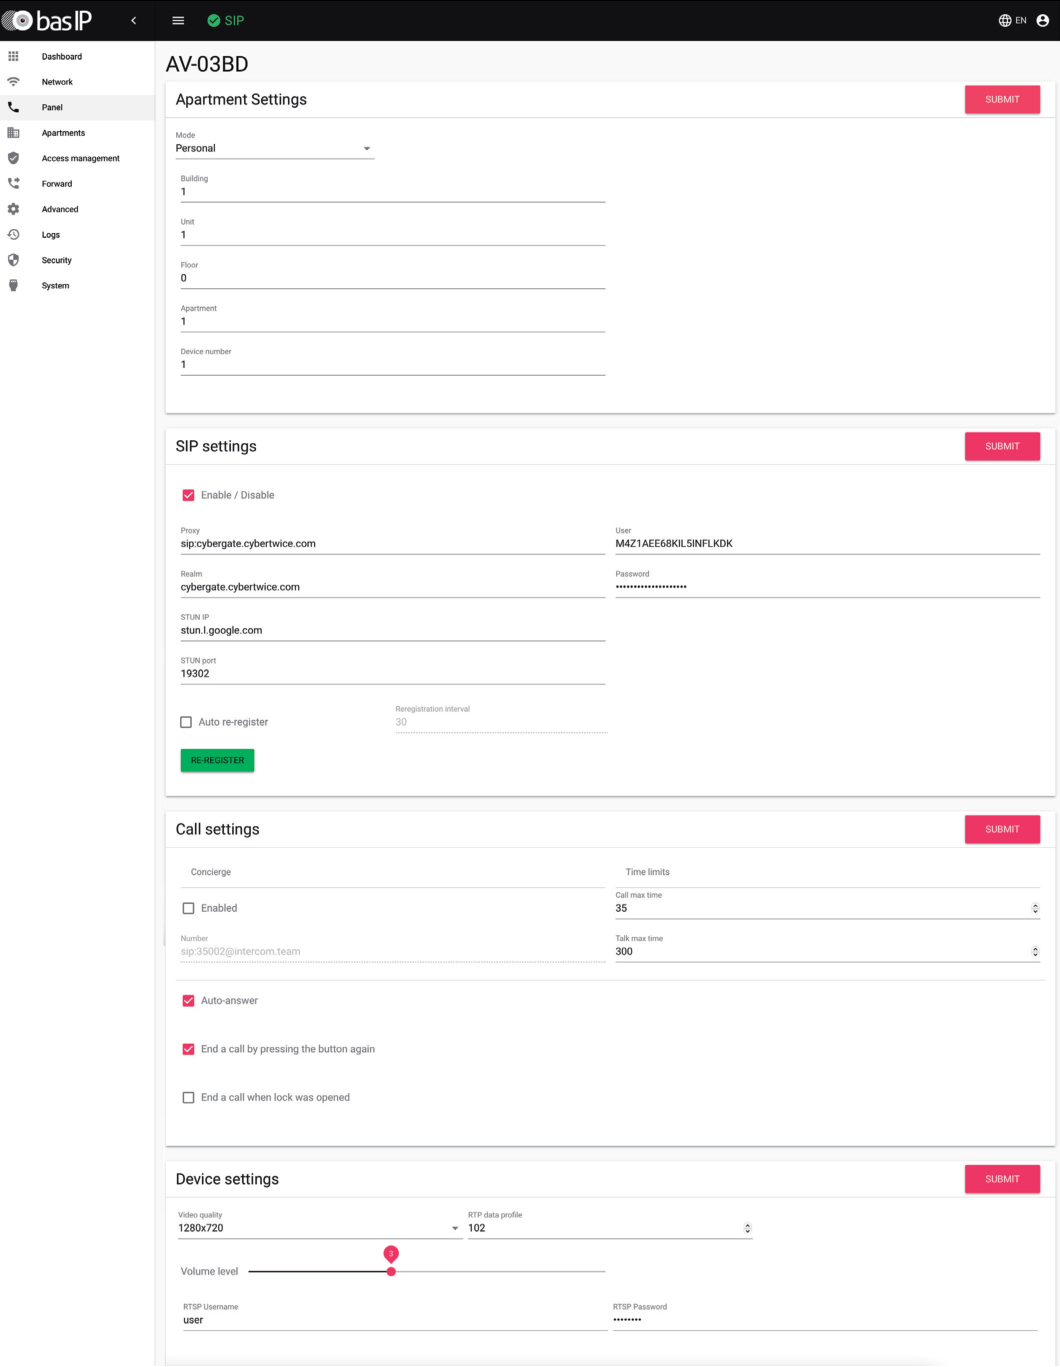The height and width of the screenshot is (1367, 1060).
Task: Click the globe language icon
Action: (x=1005, y=21)
